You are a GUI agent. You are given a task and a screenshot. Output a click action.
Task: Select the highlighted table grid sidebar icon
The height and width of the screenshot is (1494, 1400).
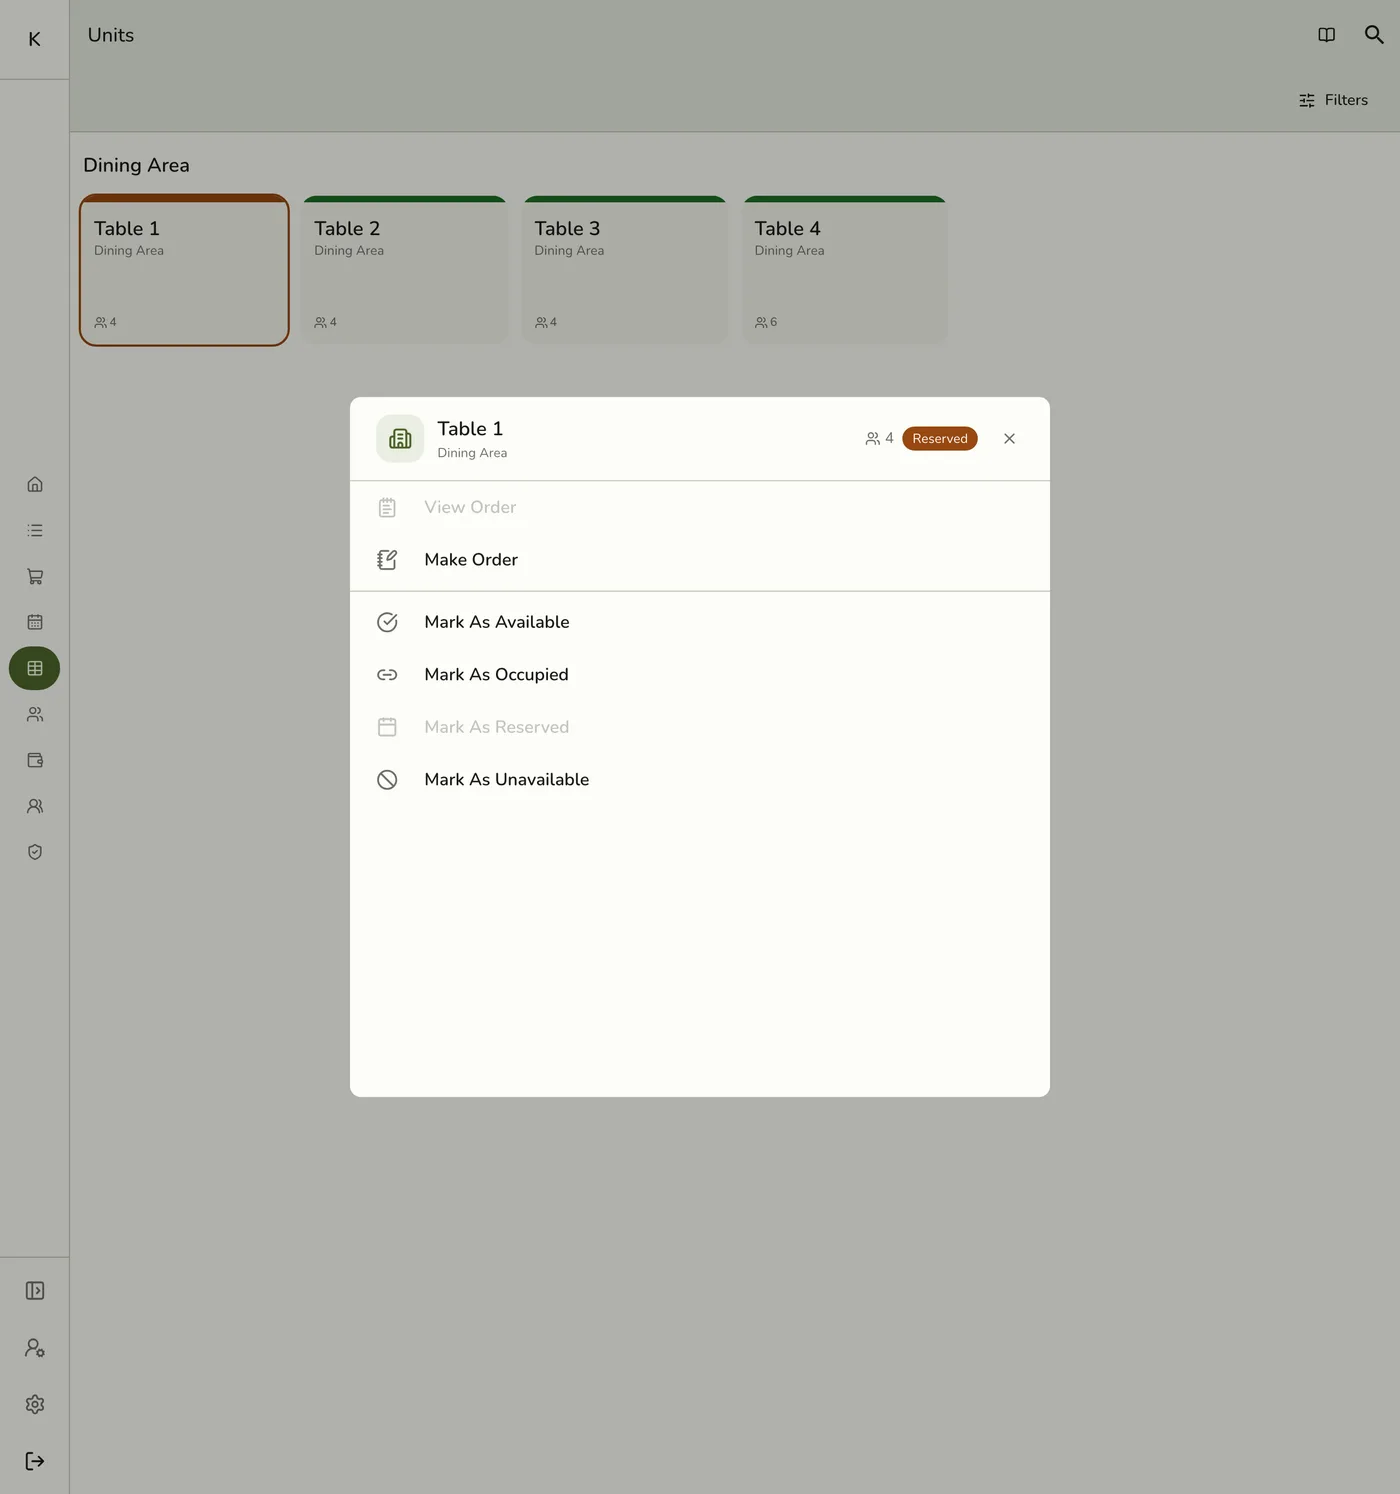pos(35,668)
